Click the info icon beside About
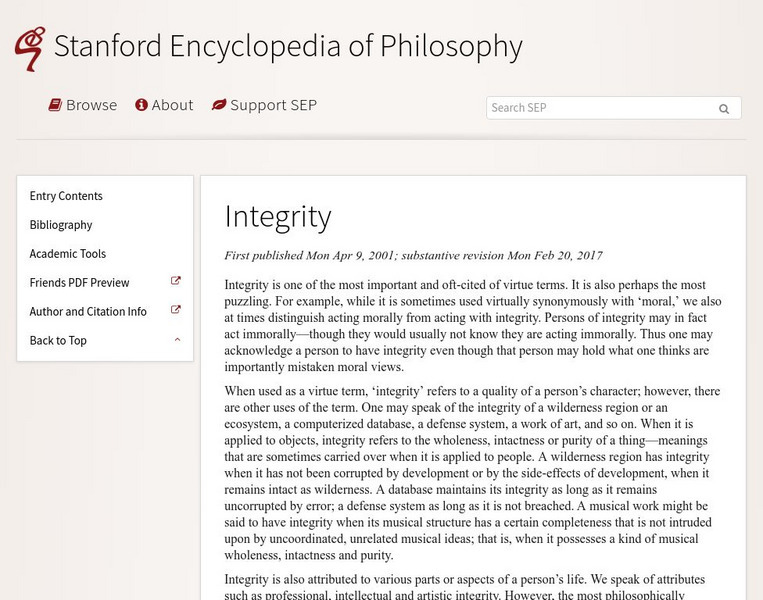This screenshot has width=763, height=600. 142,105
